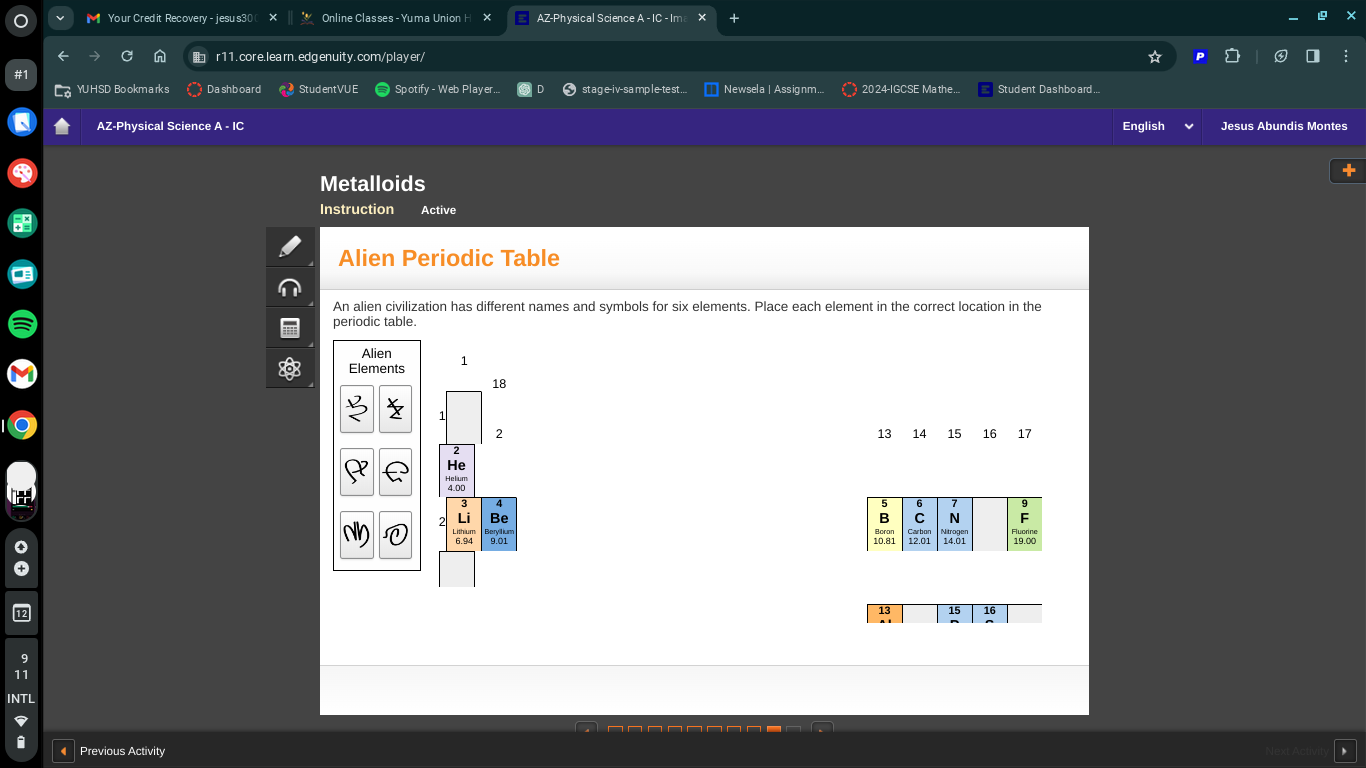
Task: Select the pencil note-taking tool
Action: (x=290, y=246)
